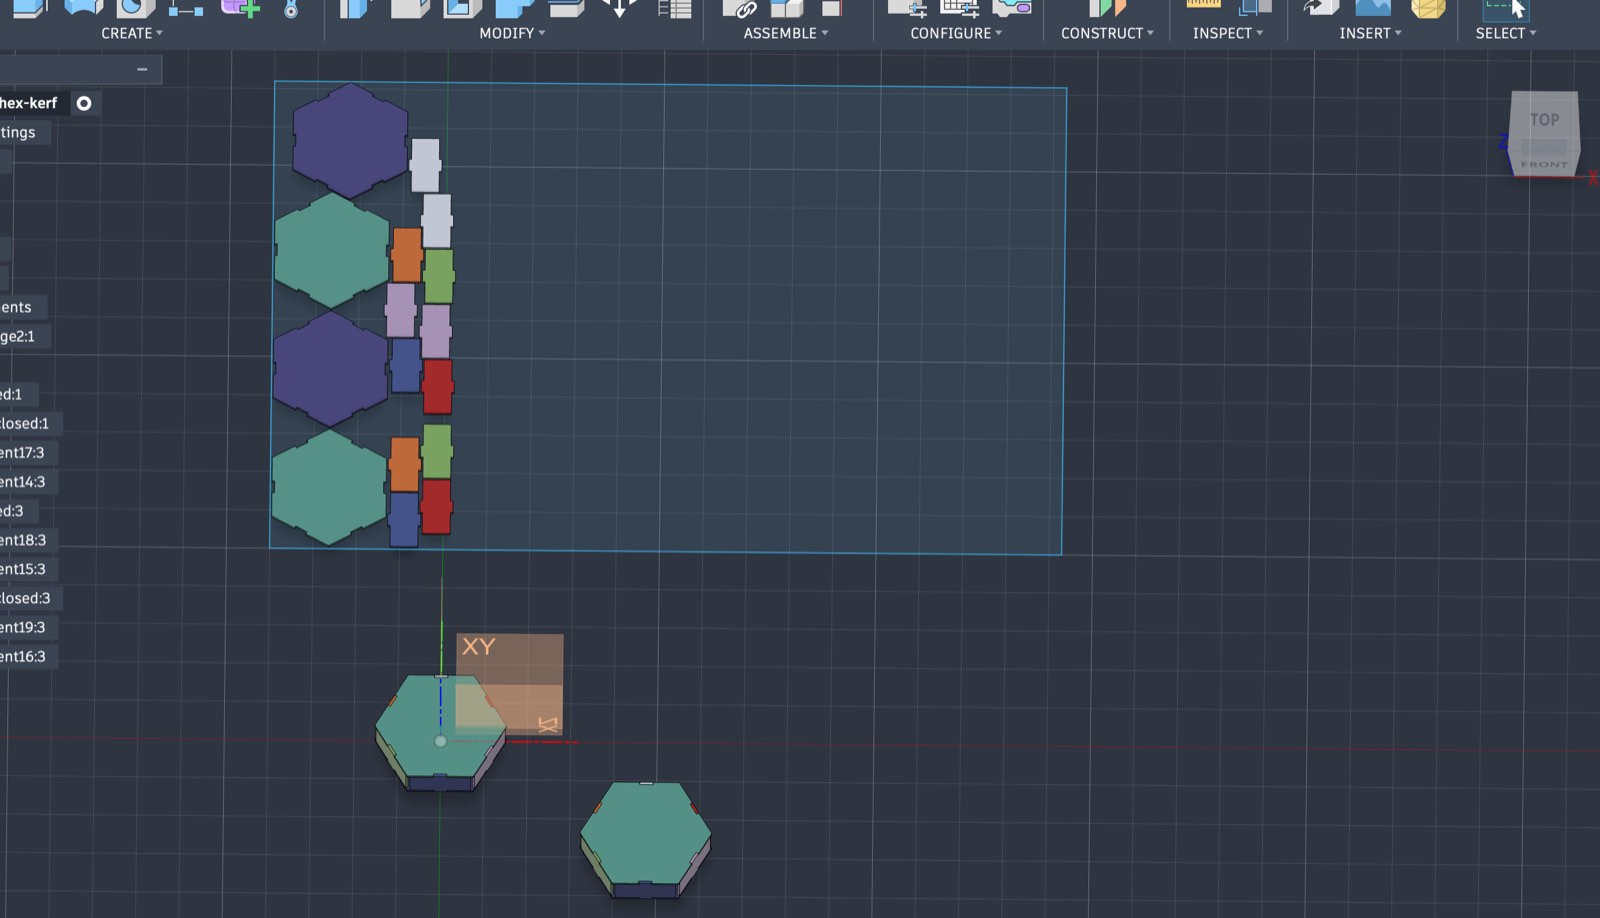Select the lone green hexagon body right of the XY manipulator
This screenshot has height=918, width=1600.
pyautogui.click(x=645, y=838)
